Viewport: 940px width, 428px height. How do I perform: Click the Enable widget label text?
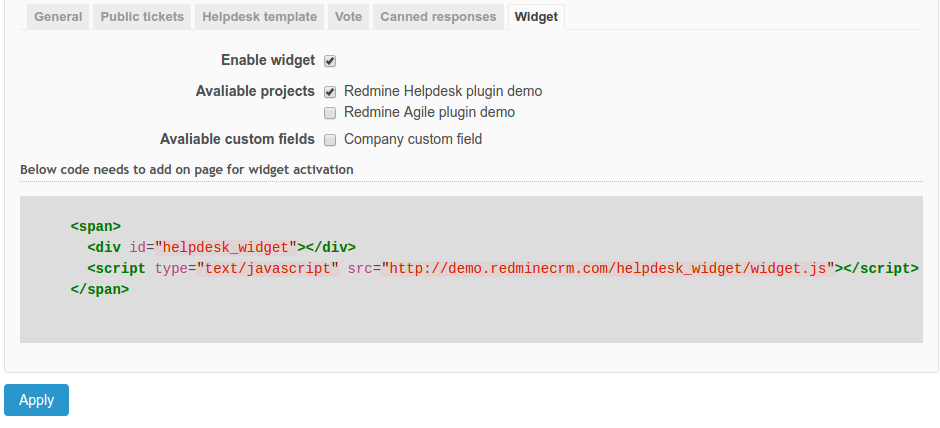(267, 61)
